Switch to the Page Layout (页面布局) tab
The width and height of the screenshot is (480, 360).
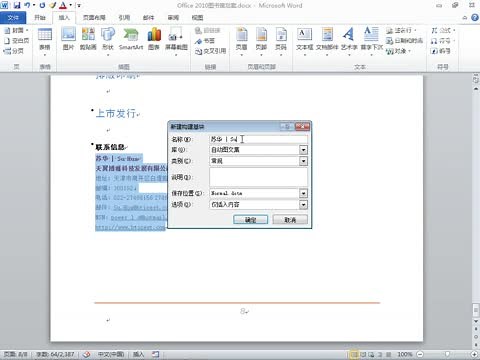tap(94, 18)
